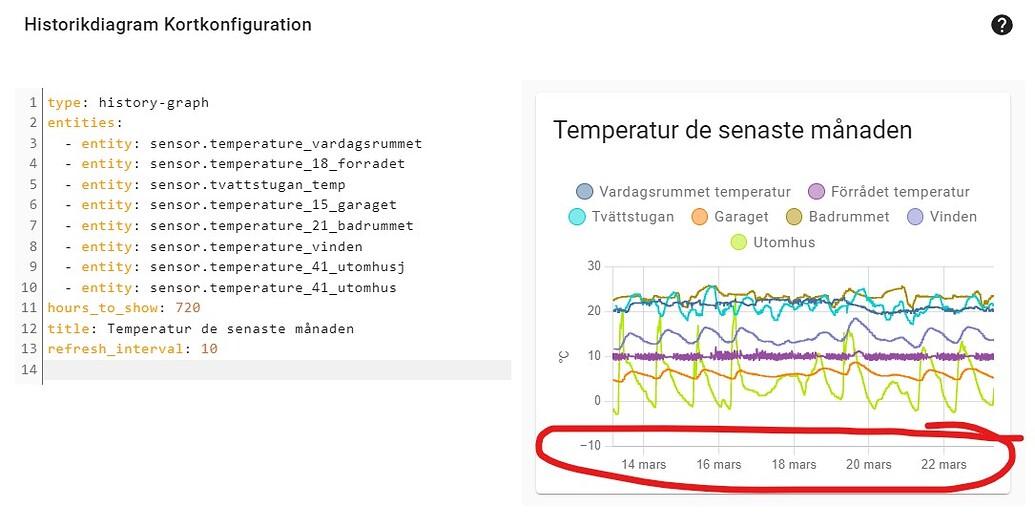Toggle Vardagsrummet temperatur legend circle
The height and width of the screenshot is (526, 1035).
[x=585, y=192]
